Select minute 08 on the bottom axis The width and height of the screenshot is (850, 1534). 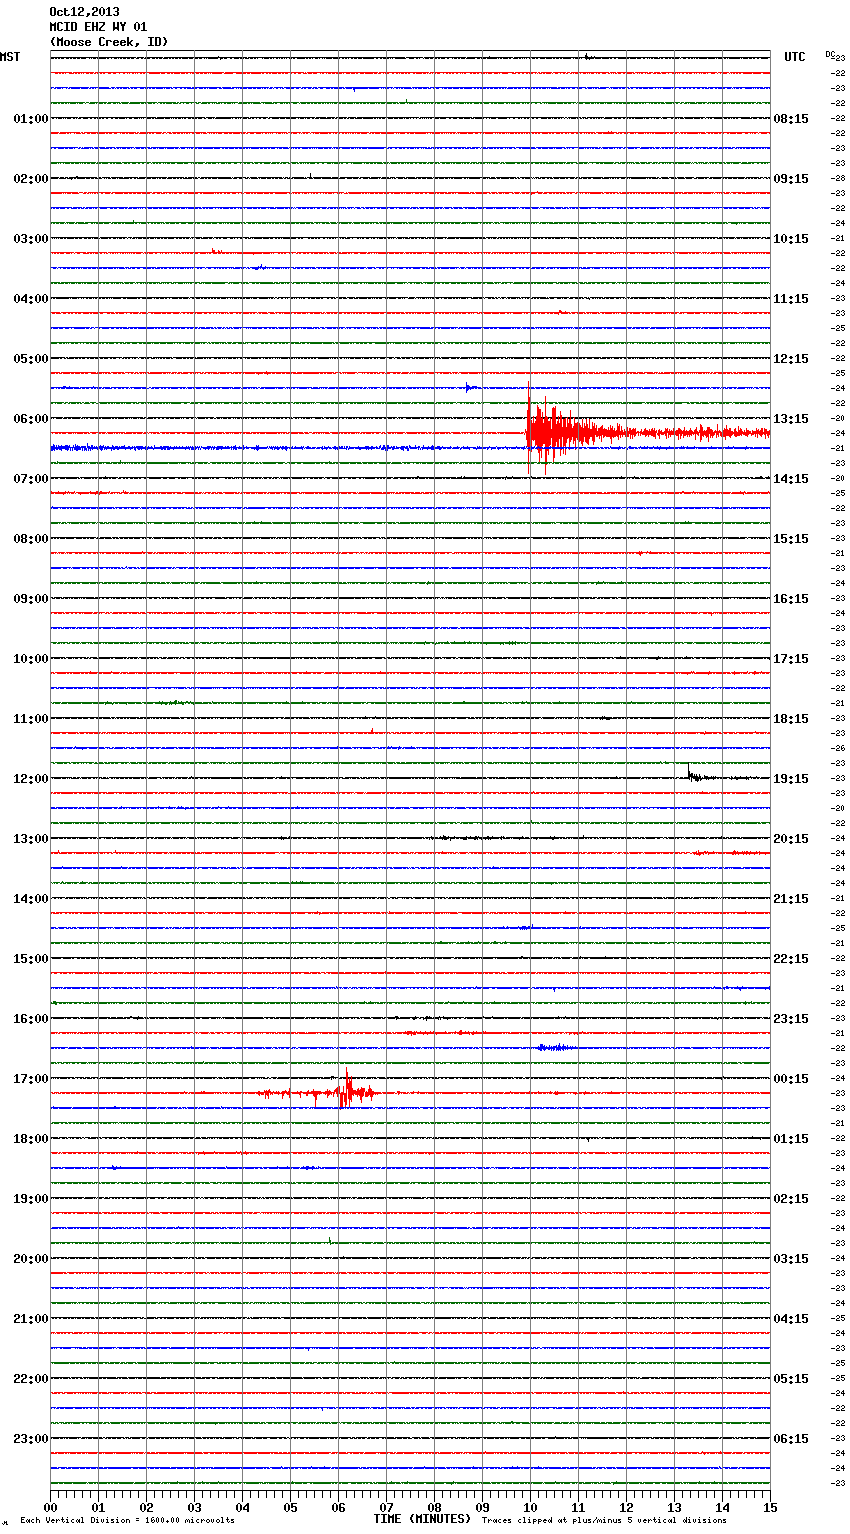(434, 1507)
